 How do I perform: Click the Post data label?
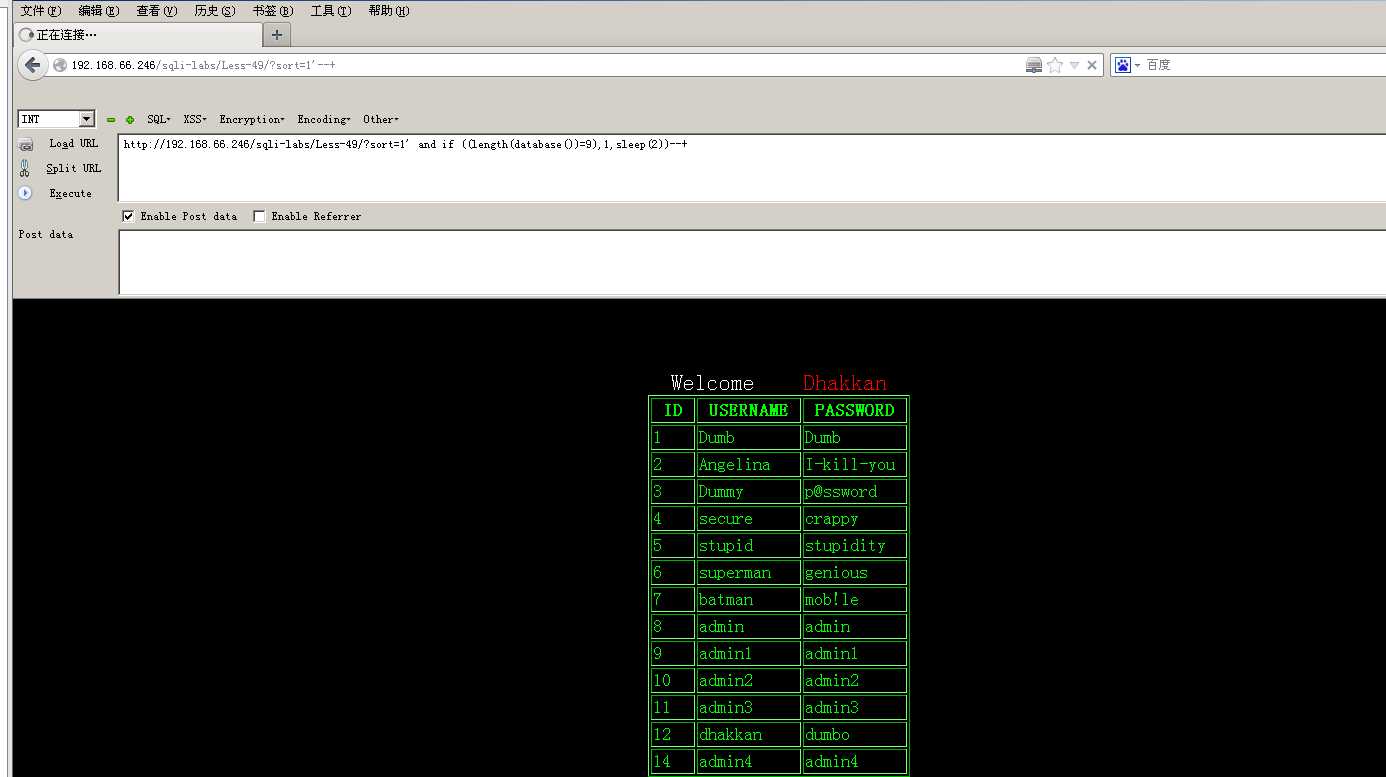pos(46,235)
